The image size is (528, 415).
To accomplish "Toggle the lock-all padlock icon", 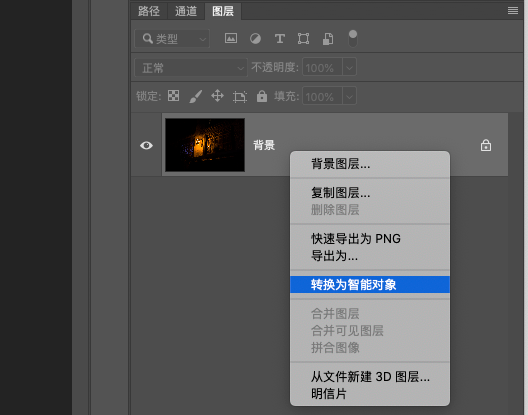I will click(262, 96).
